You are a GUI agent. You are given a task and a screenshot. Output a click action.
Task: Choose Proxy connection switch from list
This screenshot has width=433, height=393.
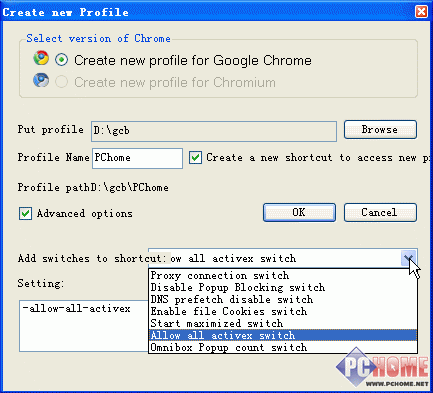pos(283,276)
